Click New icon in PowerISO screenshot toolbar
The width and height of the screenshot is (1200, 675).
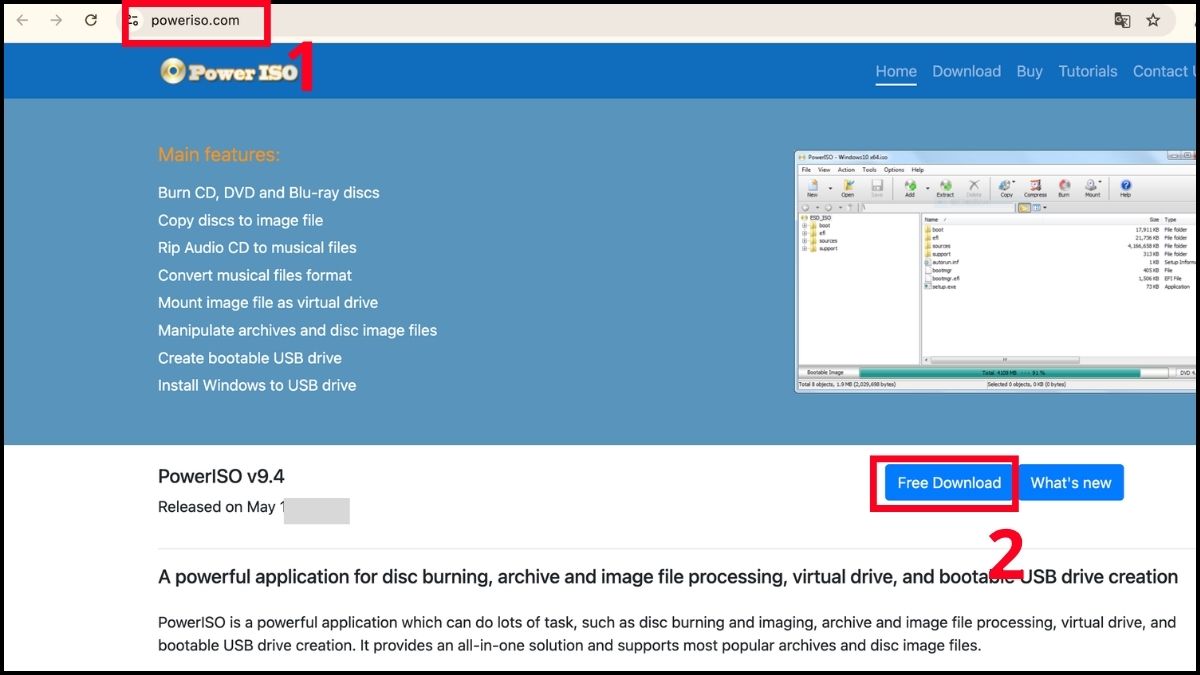[x=812, y=188]
